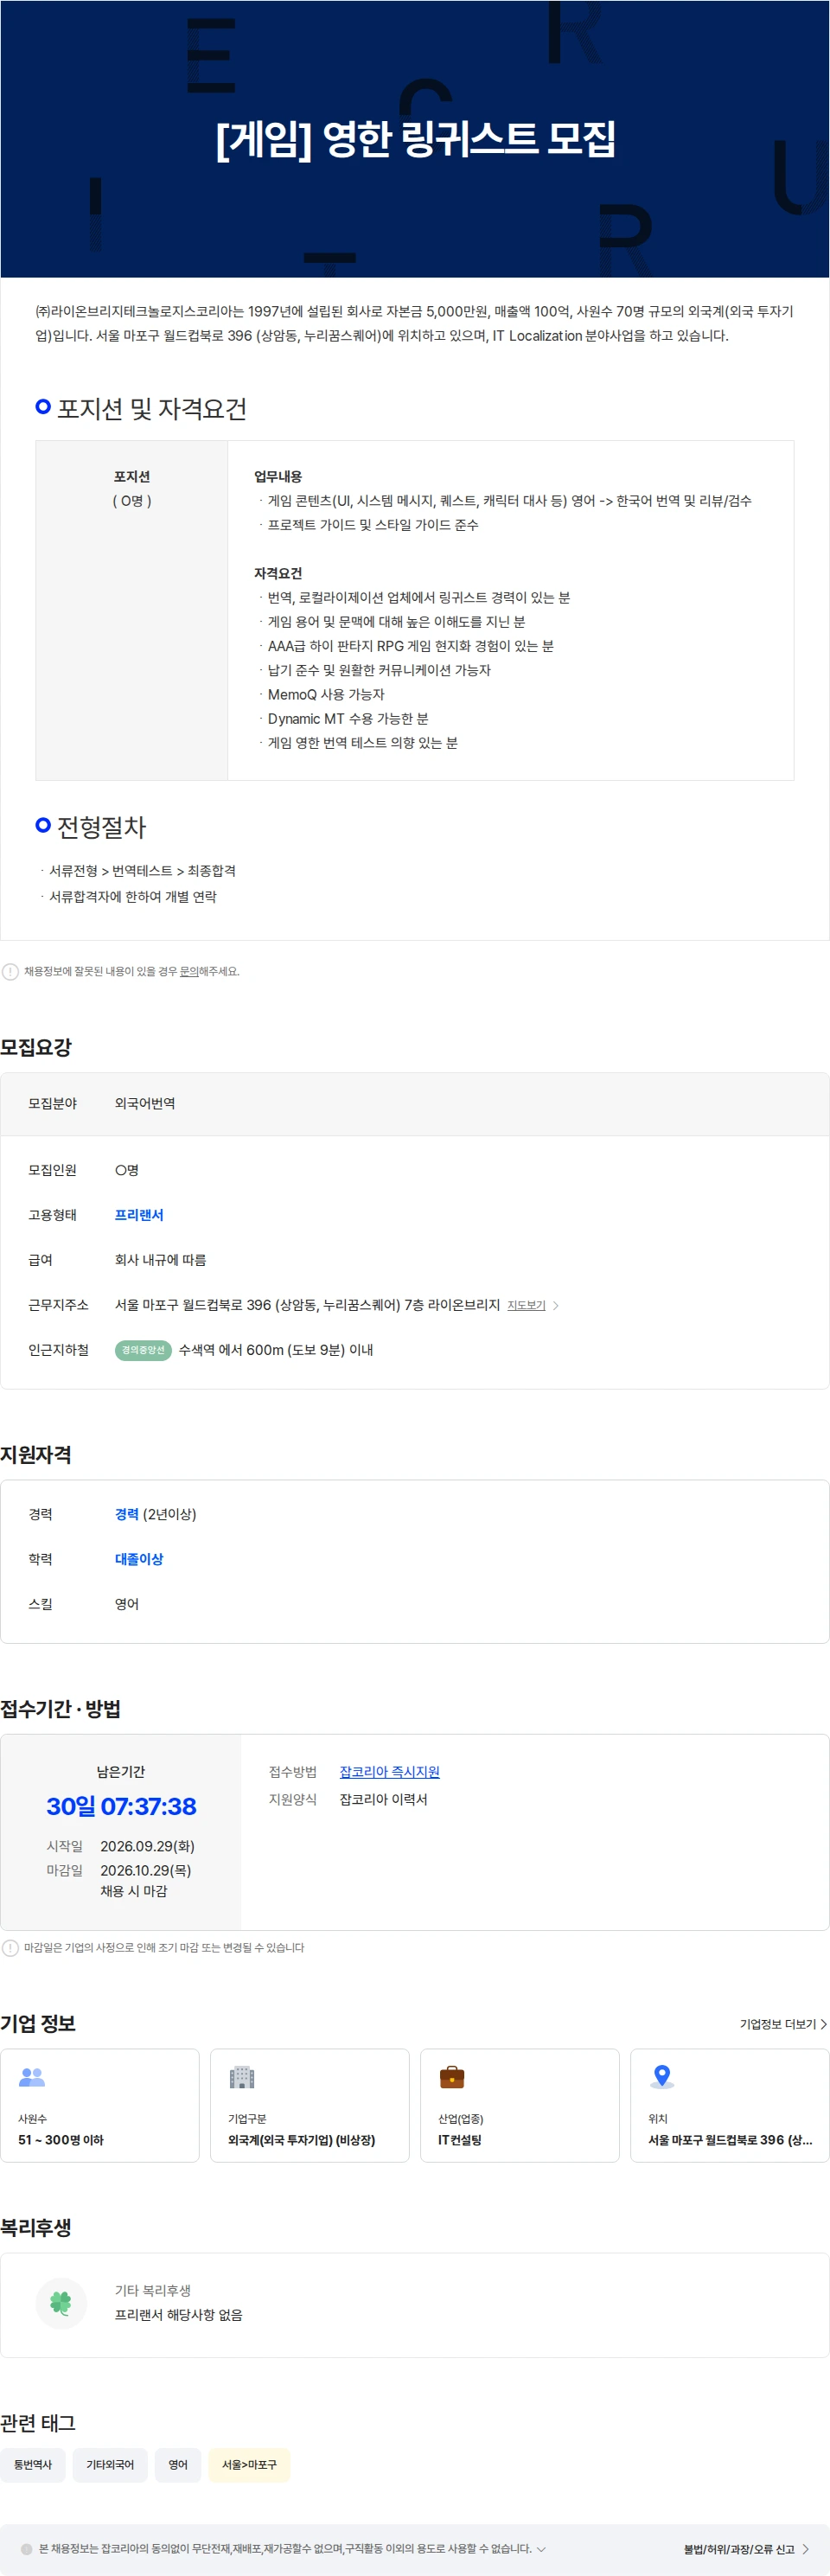The width and height of the screenshot is (830, 2576).
Task: Click the blue bullet icon beside 포지션 및 자격요건
Action: click(43, 407)
